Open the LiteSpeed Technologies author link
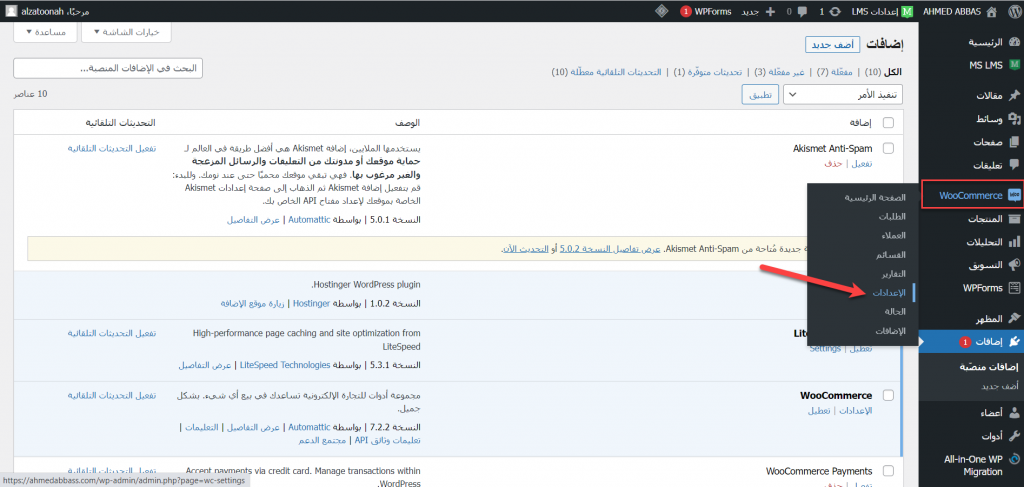This screenshot has height=487, width=1024. click(285, 365)
